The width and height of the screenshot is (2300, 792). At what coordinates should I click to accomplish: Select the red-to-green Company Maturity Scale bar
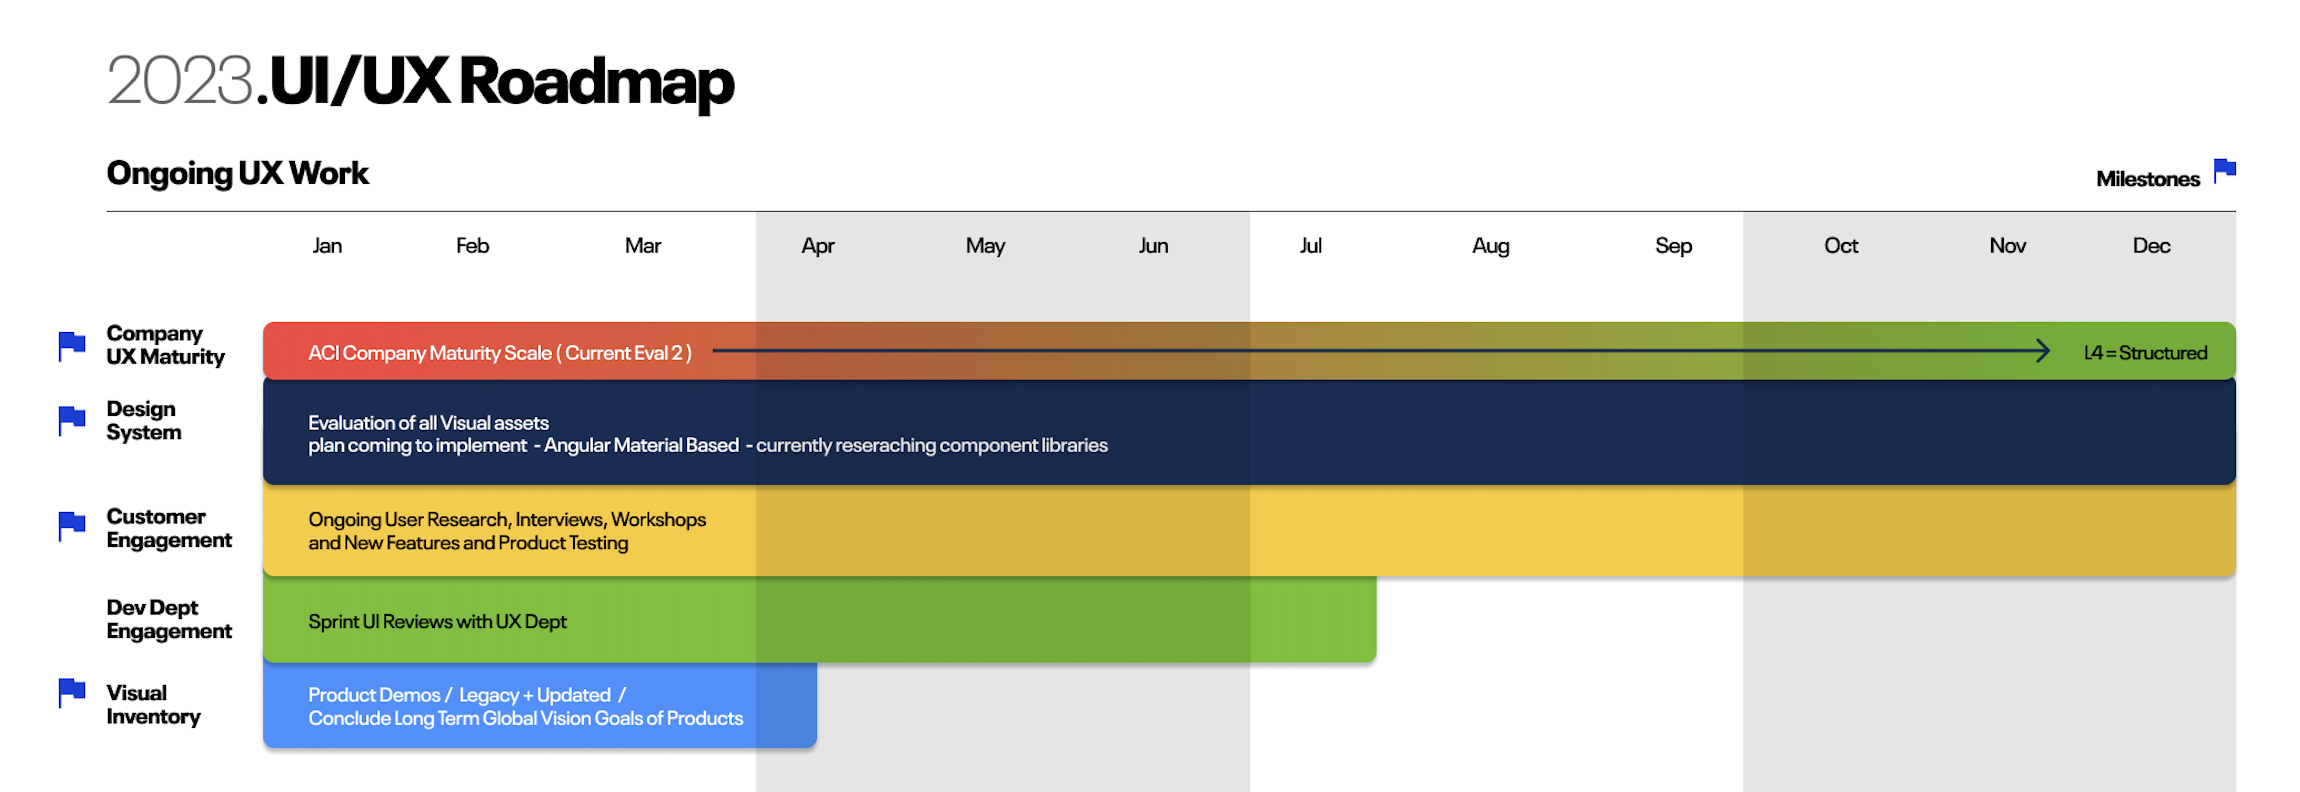pyautogui.click(x=1249, y=351)
